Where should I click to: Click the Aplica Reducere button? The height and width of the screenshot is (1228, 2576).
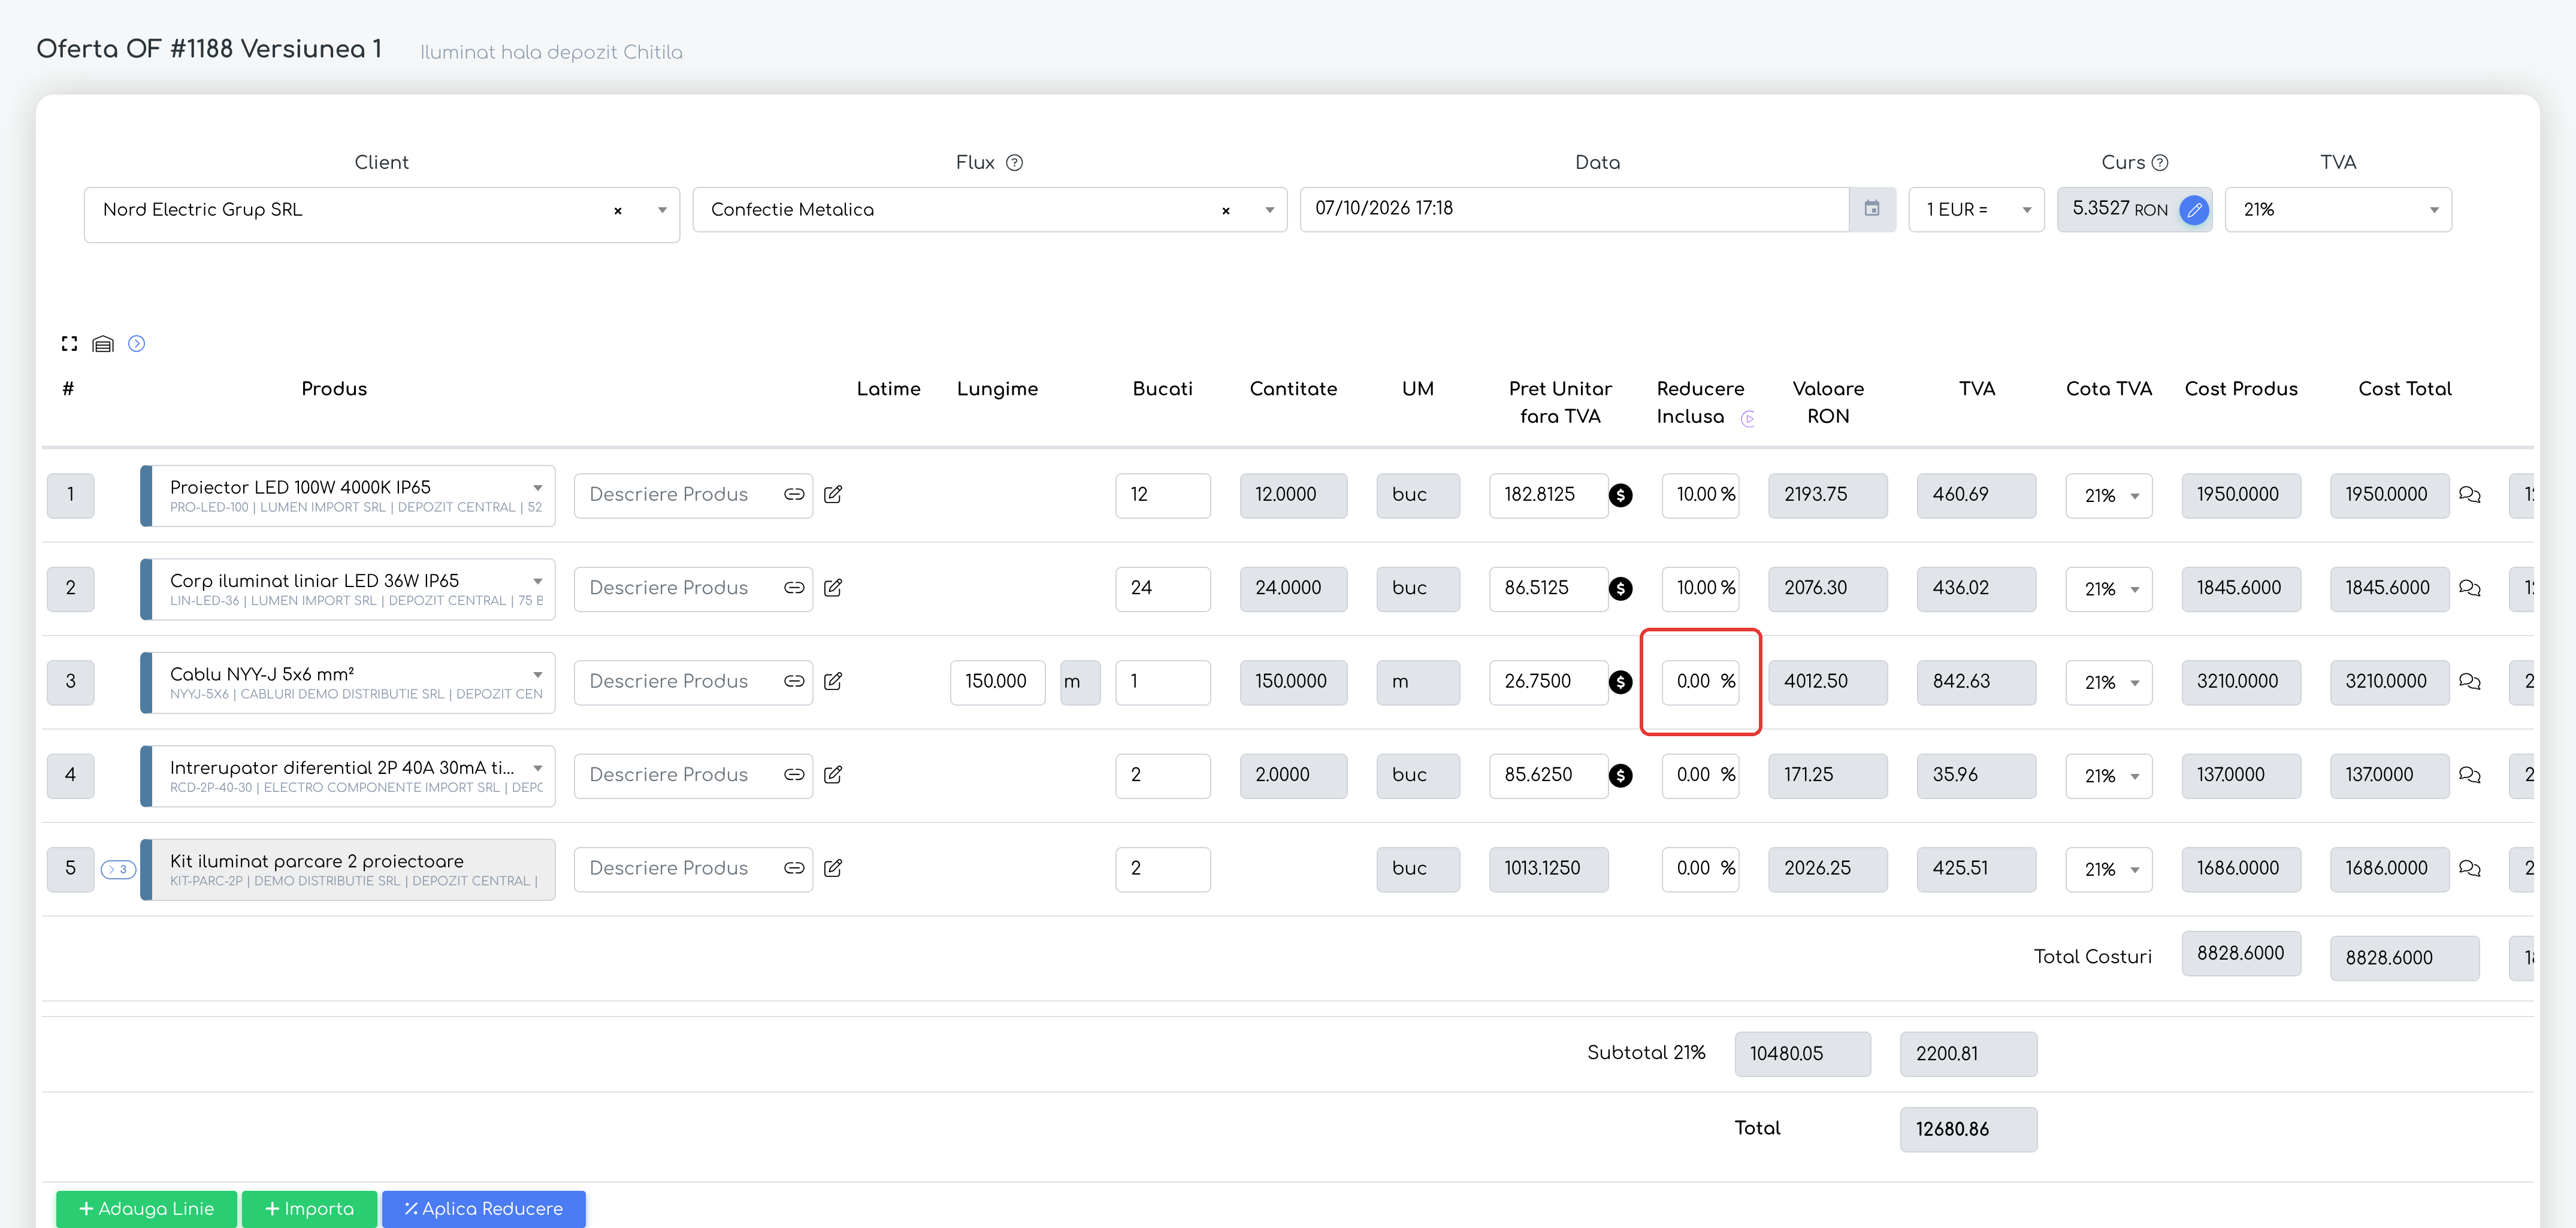(x=484, y=1209)
